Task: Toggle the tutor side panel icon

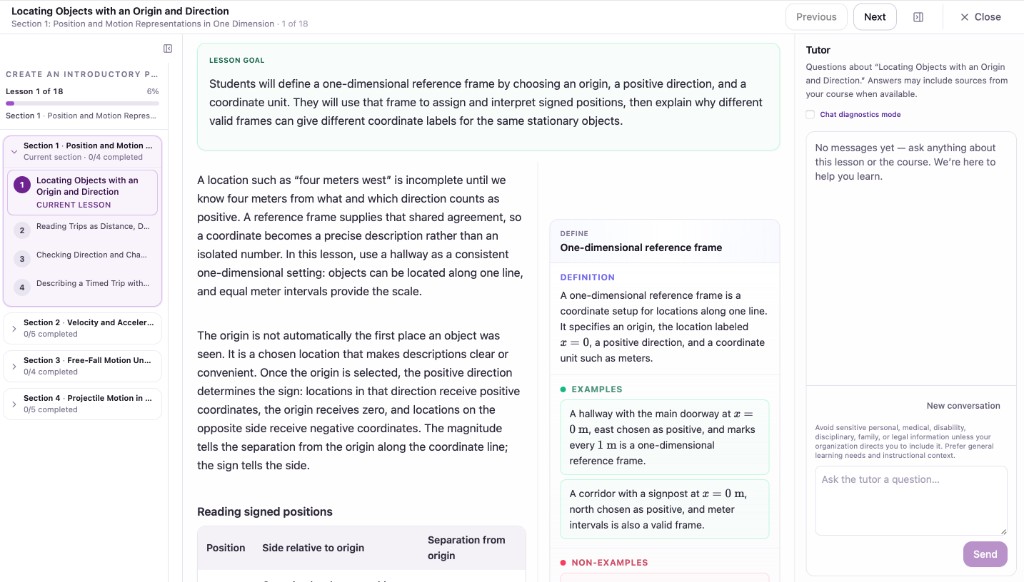Action: point(918,17)
